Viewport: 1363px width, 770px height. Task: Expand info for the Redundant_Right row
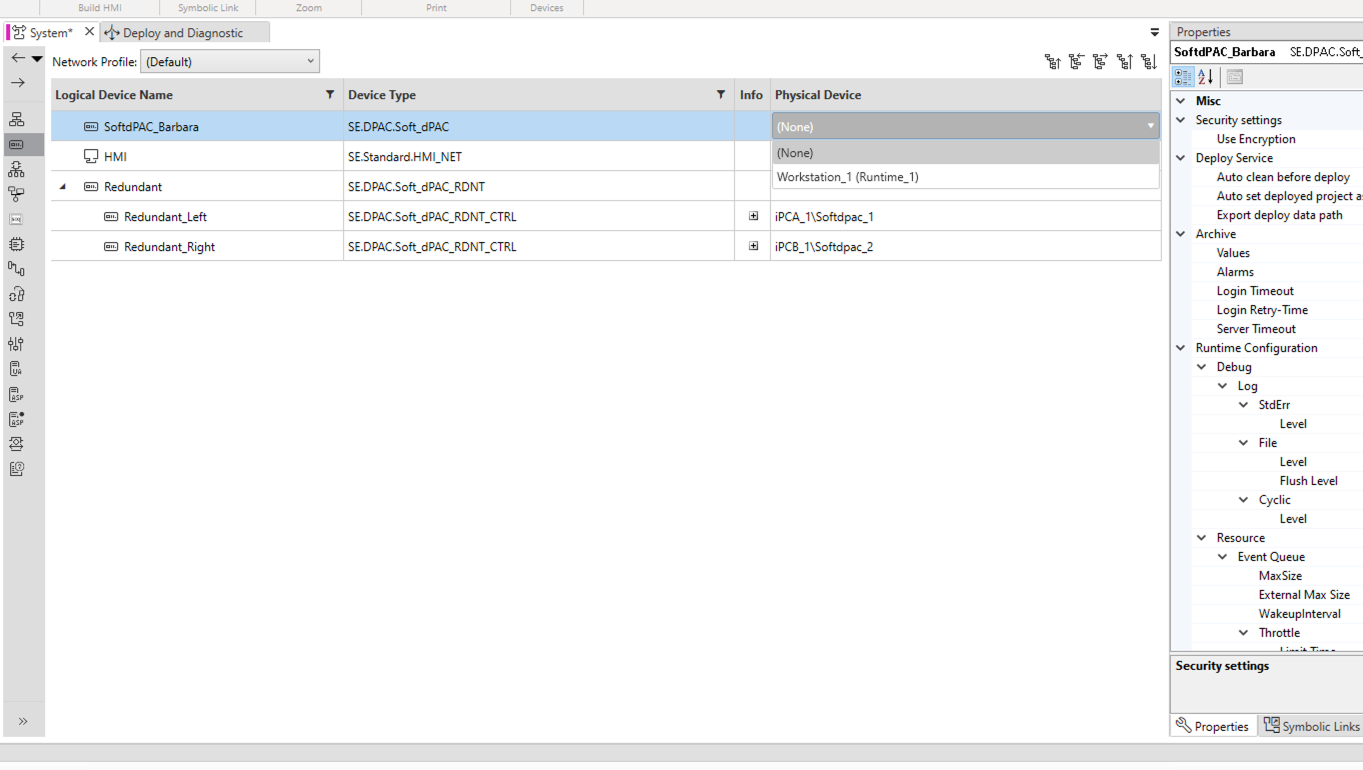[x=753, y=246]
